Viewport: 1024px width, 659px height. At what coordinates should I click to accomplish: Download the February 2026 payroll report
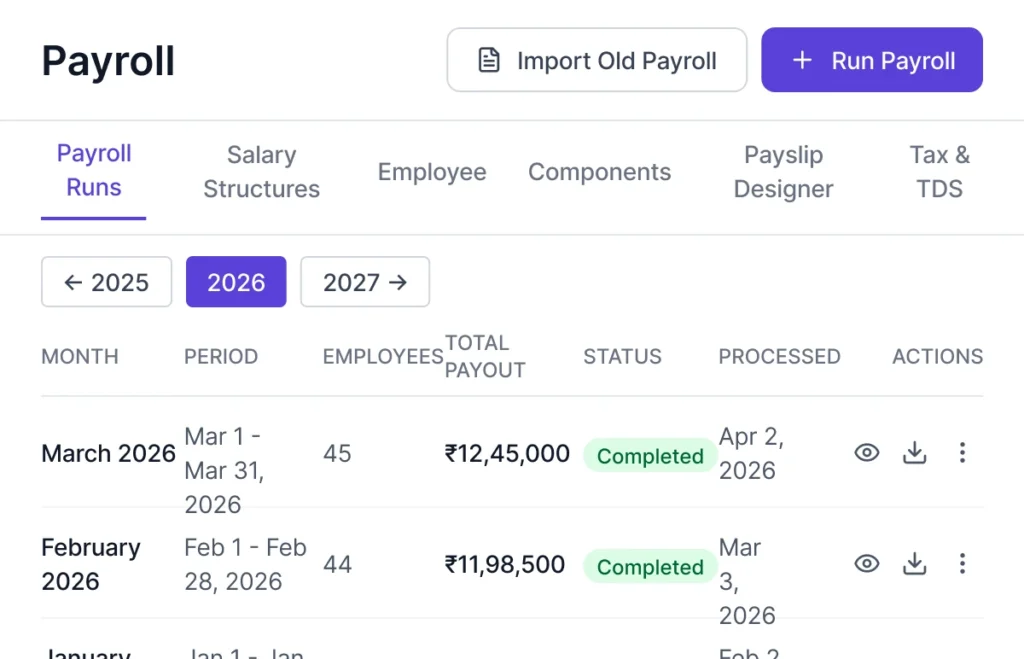914,564
